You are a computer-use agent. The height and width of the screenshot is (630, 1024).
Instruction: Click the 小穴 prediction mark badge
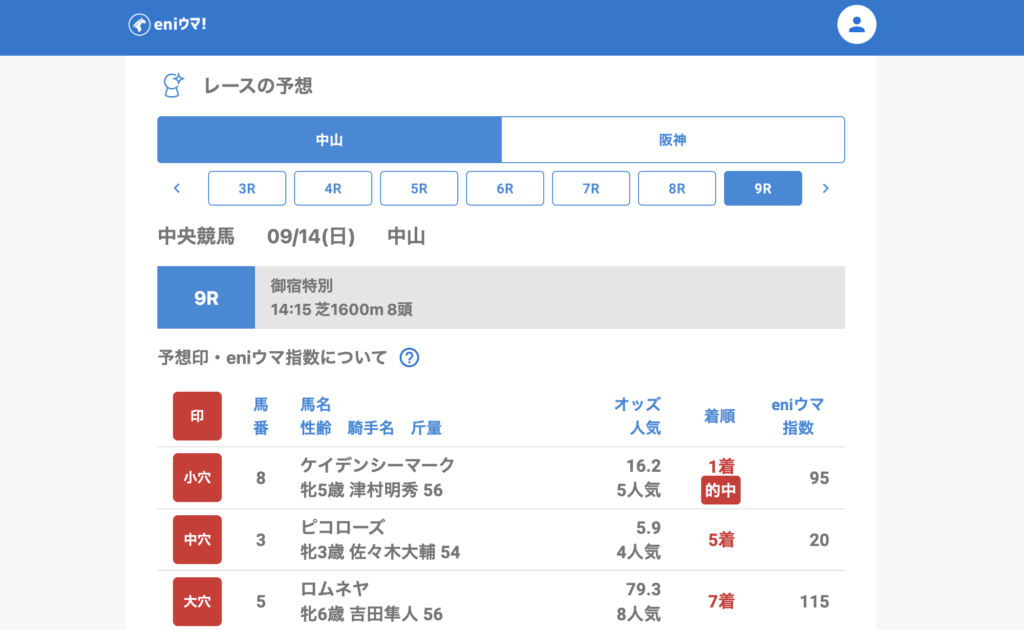pyautogui.click(x=197, y=478)
